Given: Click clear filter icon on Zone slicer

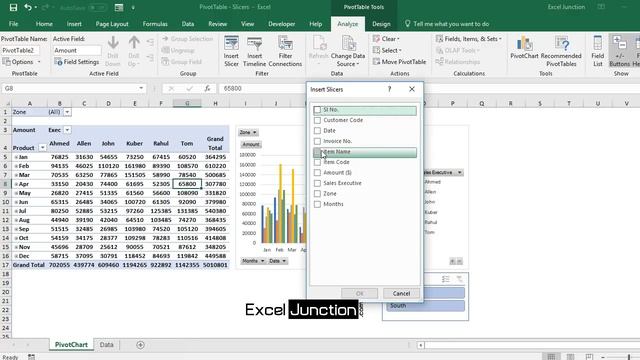Looking at the screenshot, I should click(x=460, y=279).
